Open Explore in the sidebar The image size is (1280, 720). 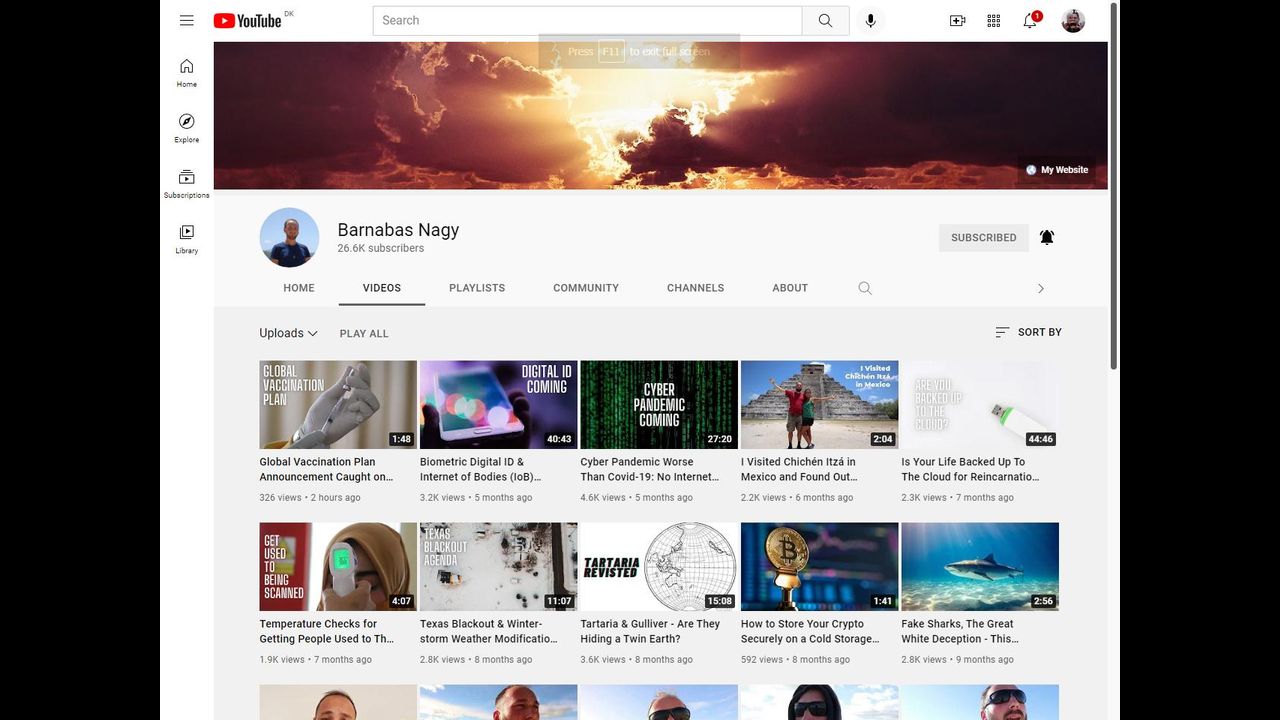tap(187, 128)
